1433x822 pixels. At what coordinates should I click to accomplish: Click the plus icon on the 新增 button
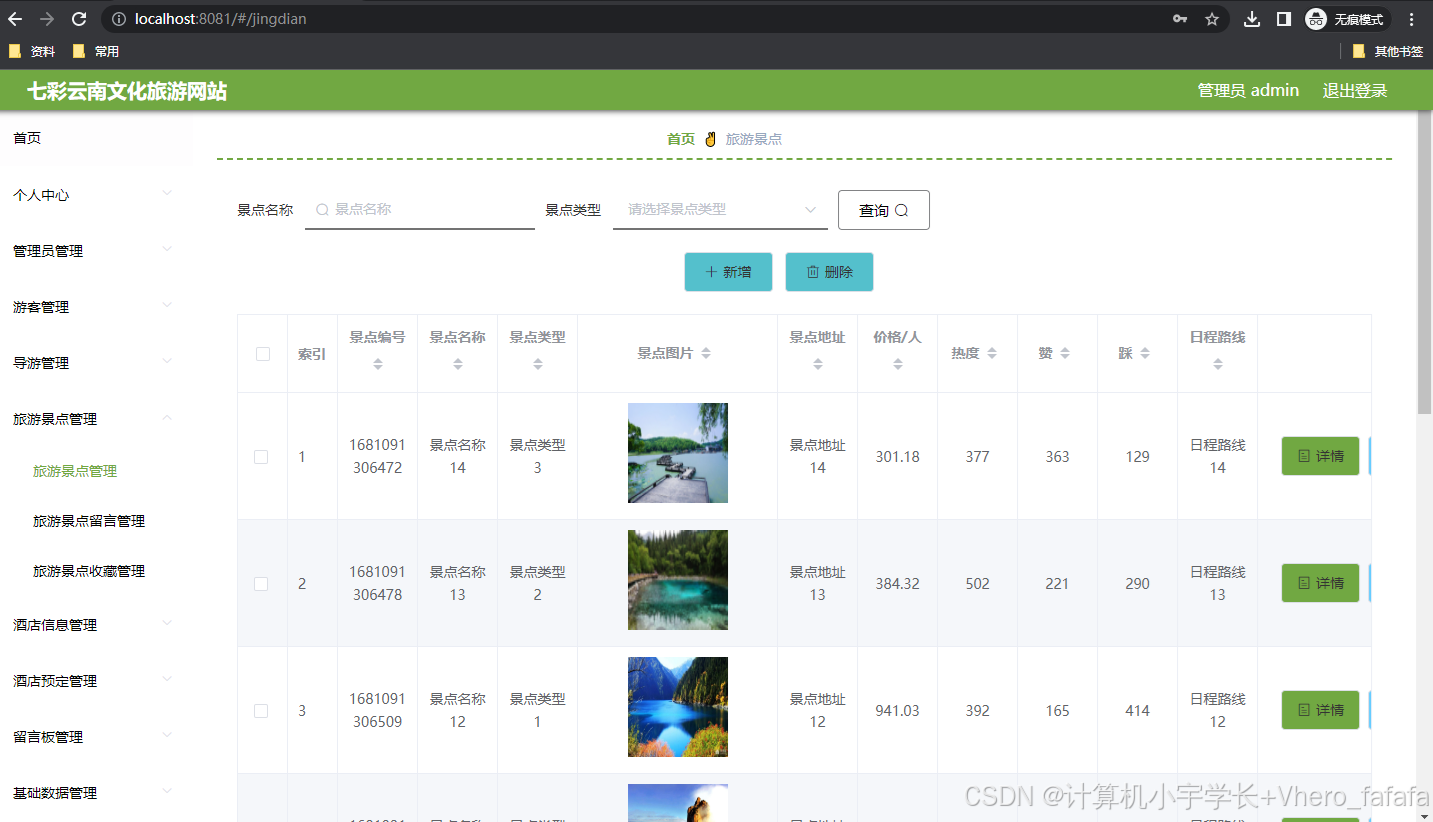713,271
